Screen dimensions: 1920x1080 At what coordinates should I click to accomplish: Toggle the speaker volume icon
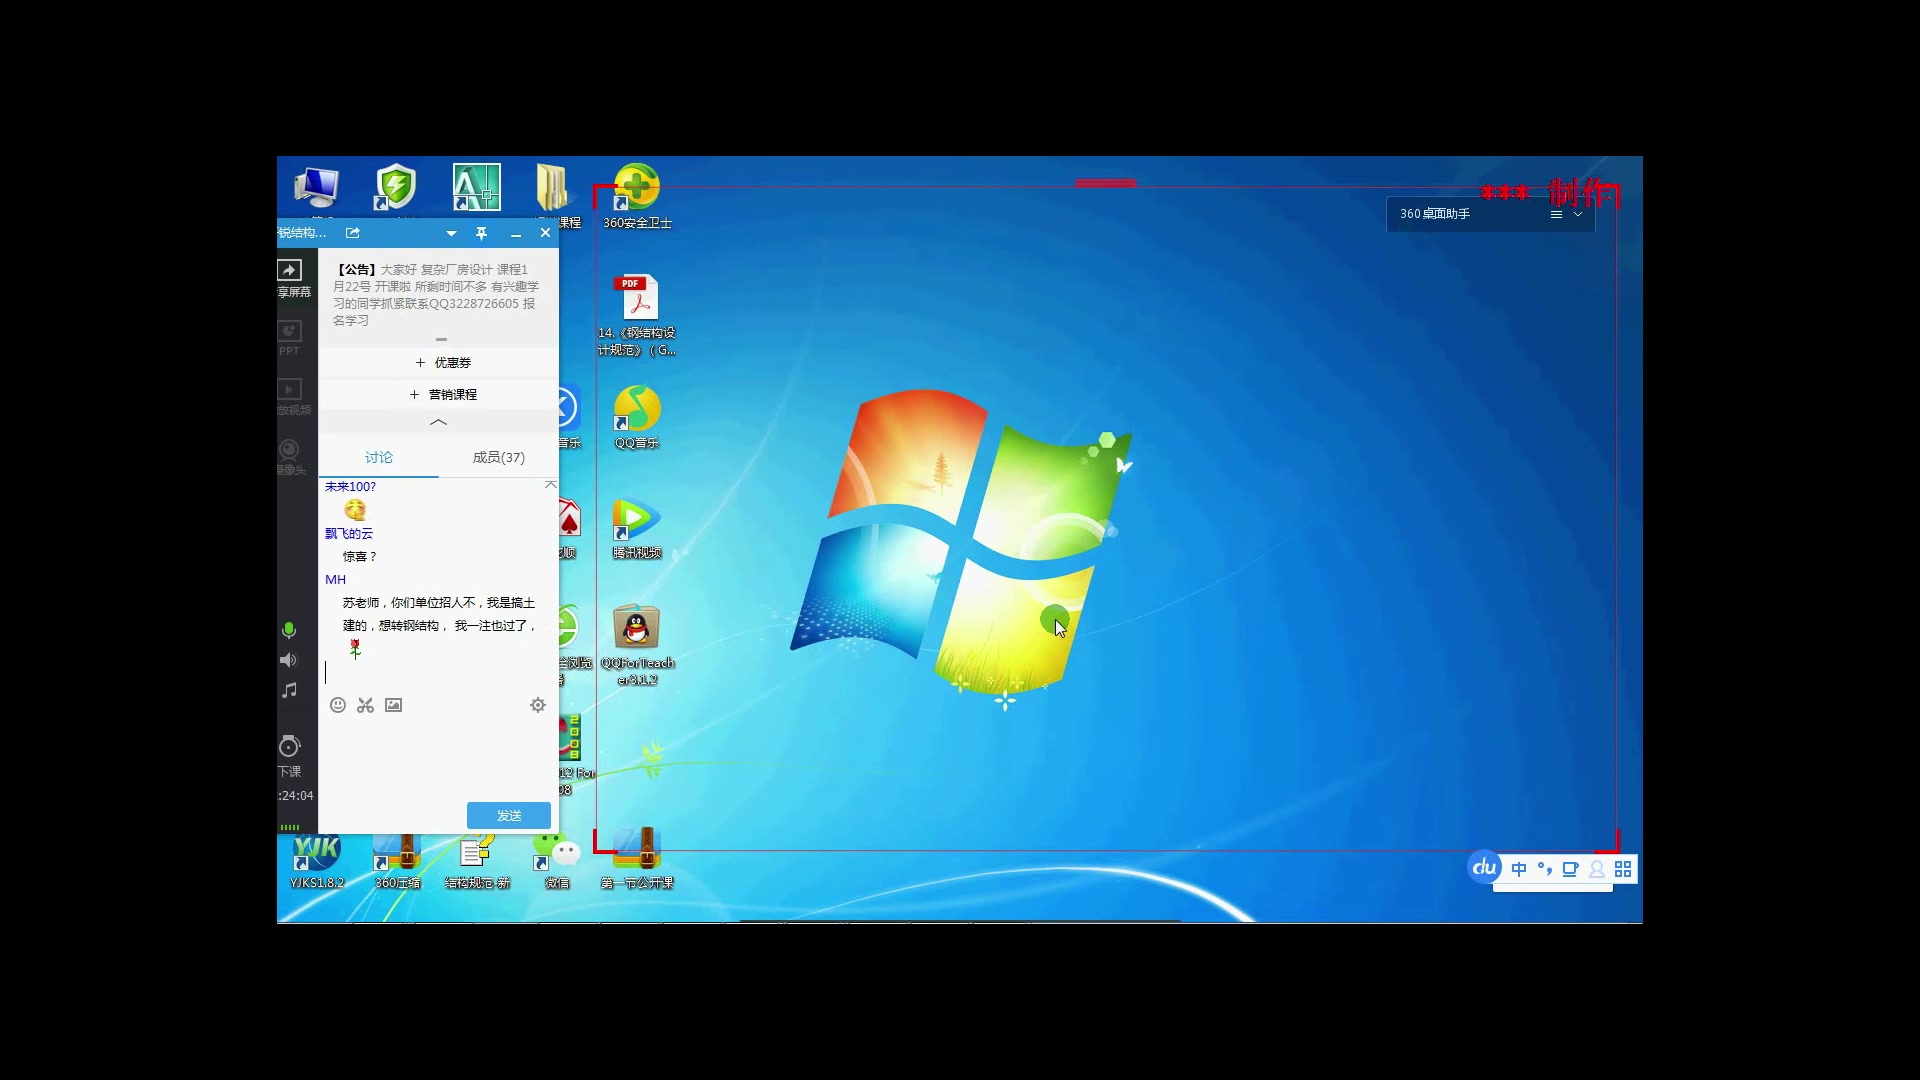(289, 660)
